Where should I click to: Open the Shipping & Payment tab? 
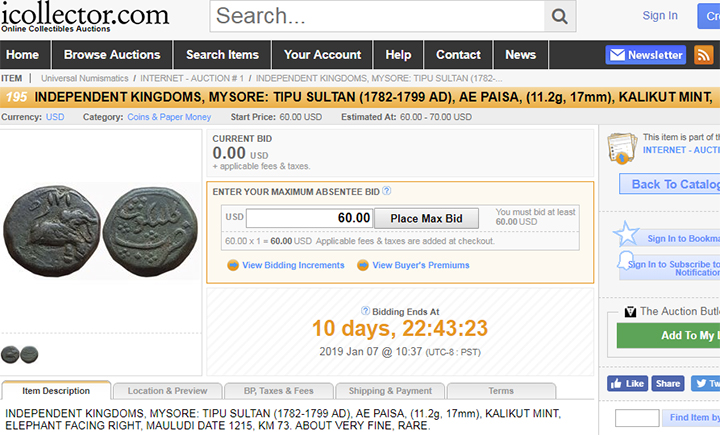coord(390,391)
